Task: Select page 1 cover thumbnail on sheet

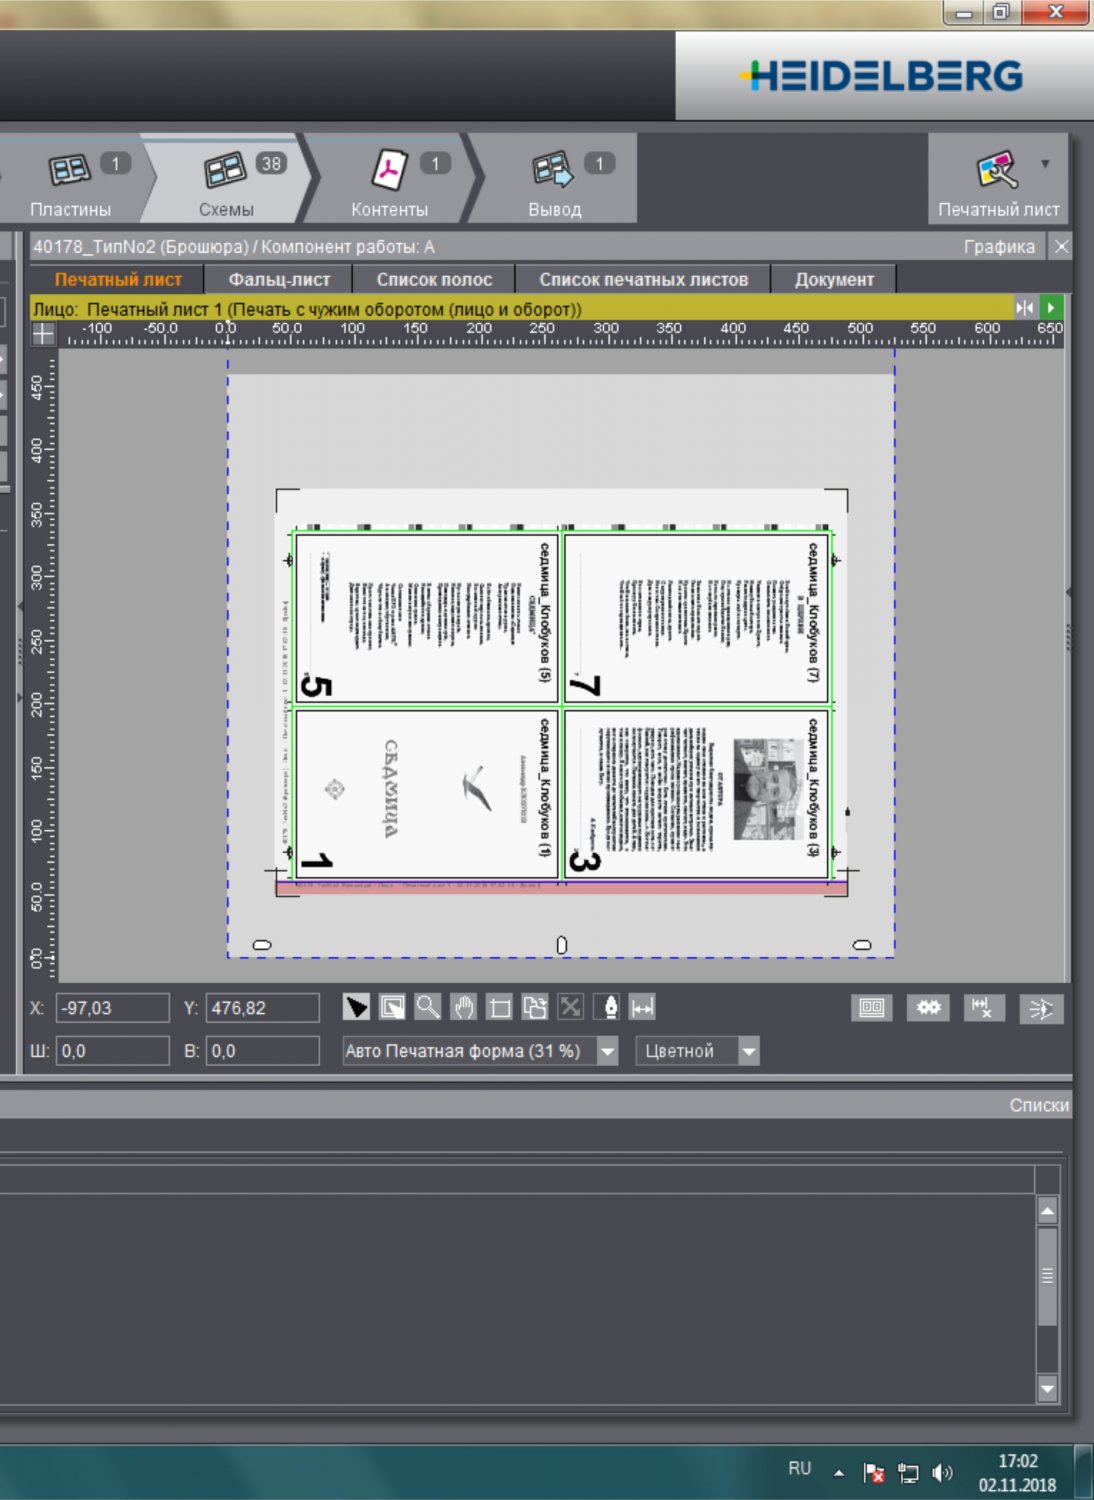Action: (x=427, y=794)
